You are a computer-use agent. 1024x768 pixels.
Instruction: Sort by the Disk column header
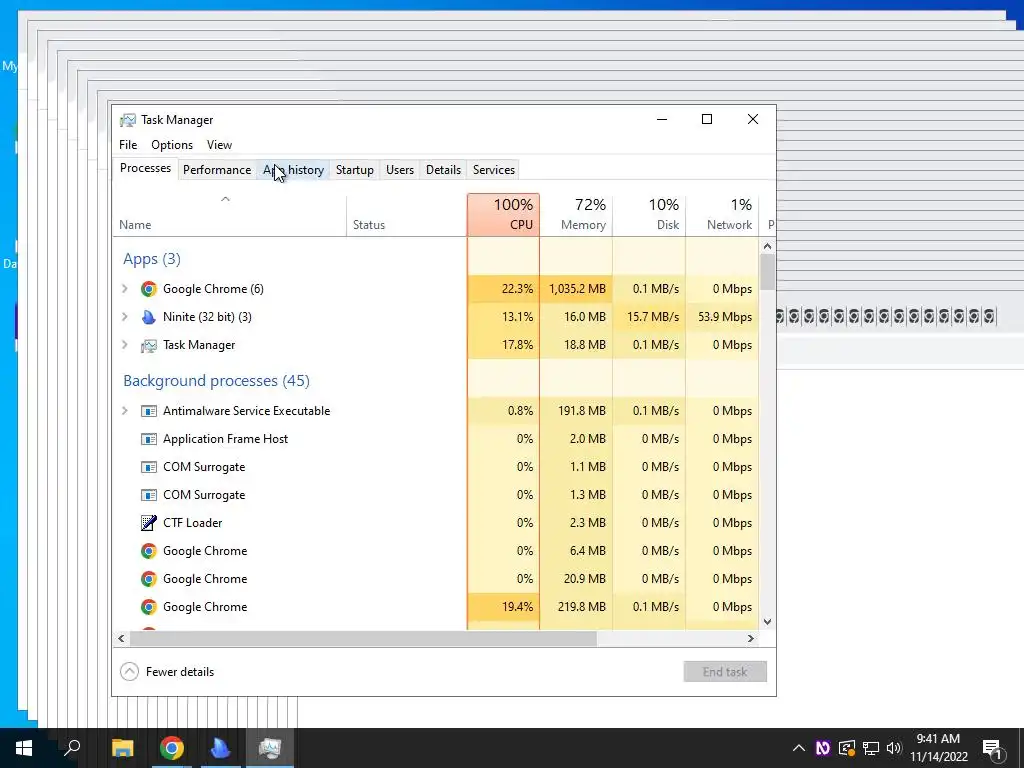click(x=649, y=215)
